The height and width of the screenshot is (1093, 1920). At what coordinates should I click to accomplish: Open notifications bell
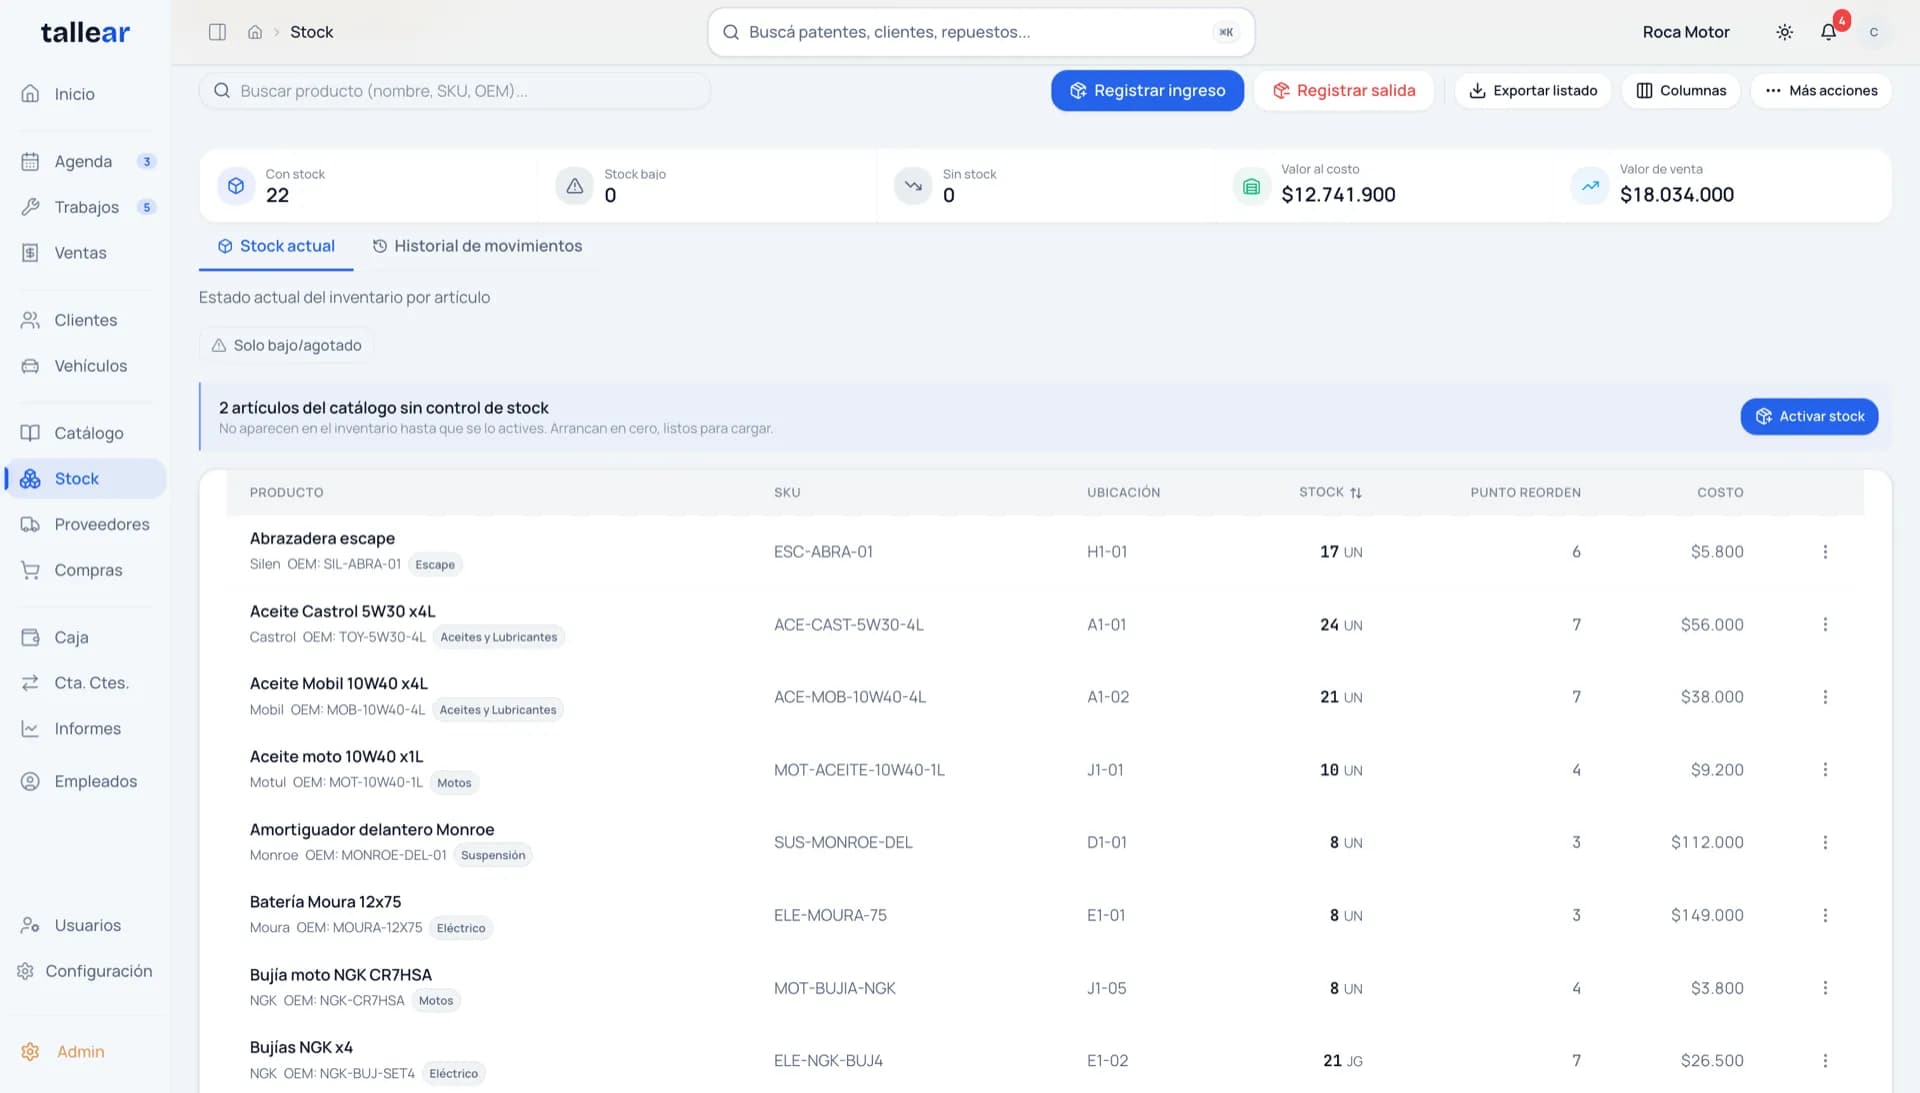[x=1828, y=32]
